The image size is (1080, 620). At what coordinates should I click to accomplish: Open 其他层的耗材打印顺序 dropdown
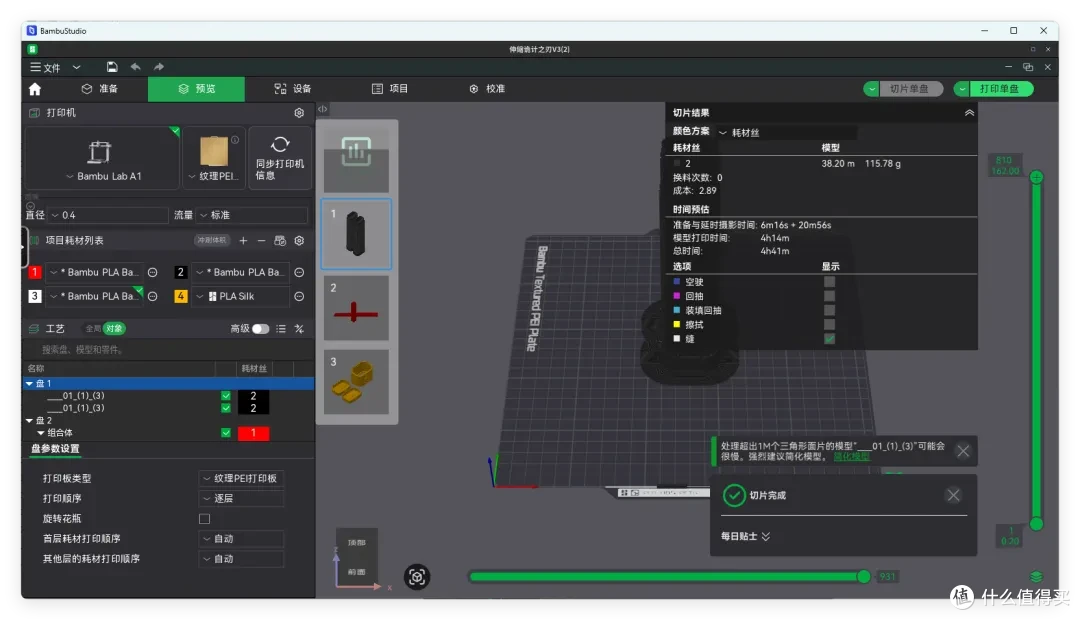pos(241,559)
